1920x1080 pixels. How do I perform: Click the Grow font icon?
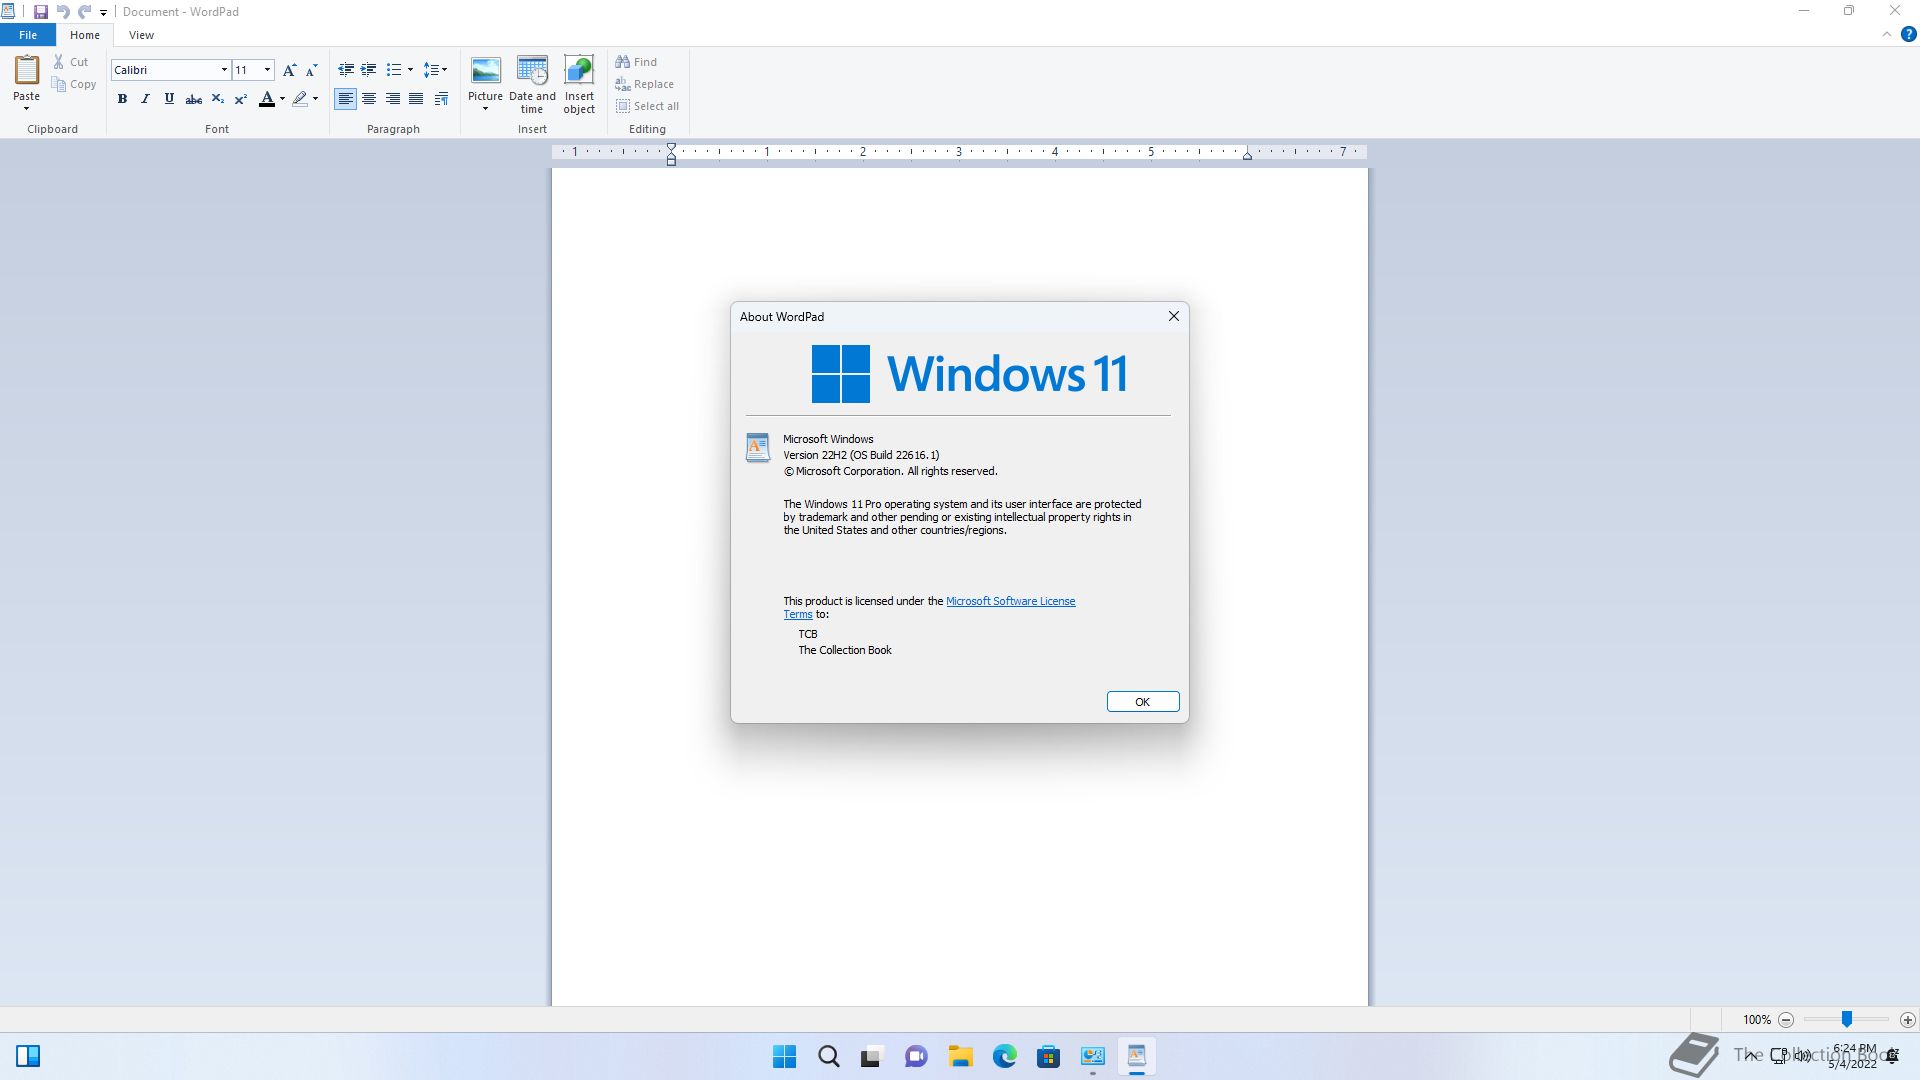(289, 70)
